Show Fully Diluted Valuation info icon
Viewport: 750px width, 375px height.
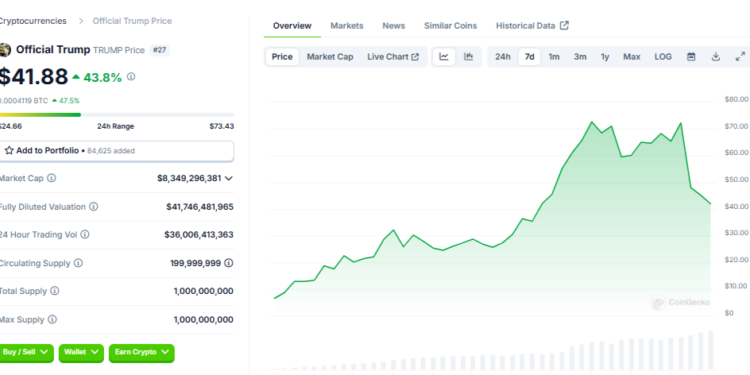pyautogui.click(x=94, y=207)
